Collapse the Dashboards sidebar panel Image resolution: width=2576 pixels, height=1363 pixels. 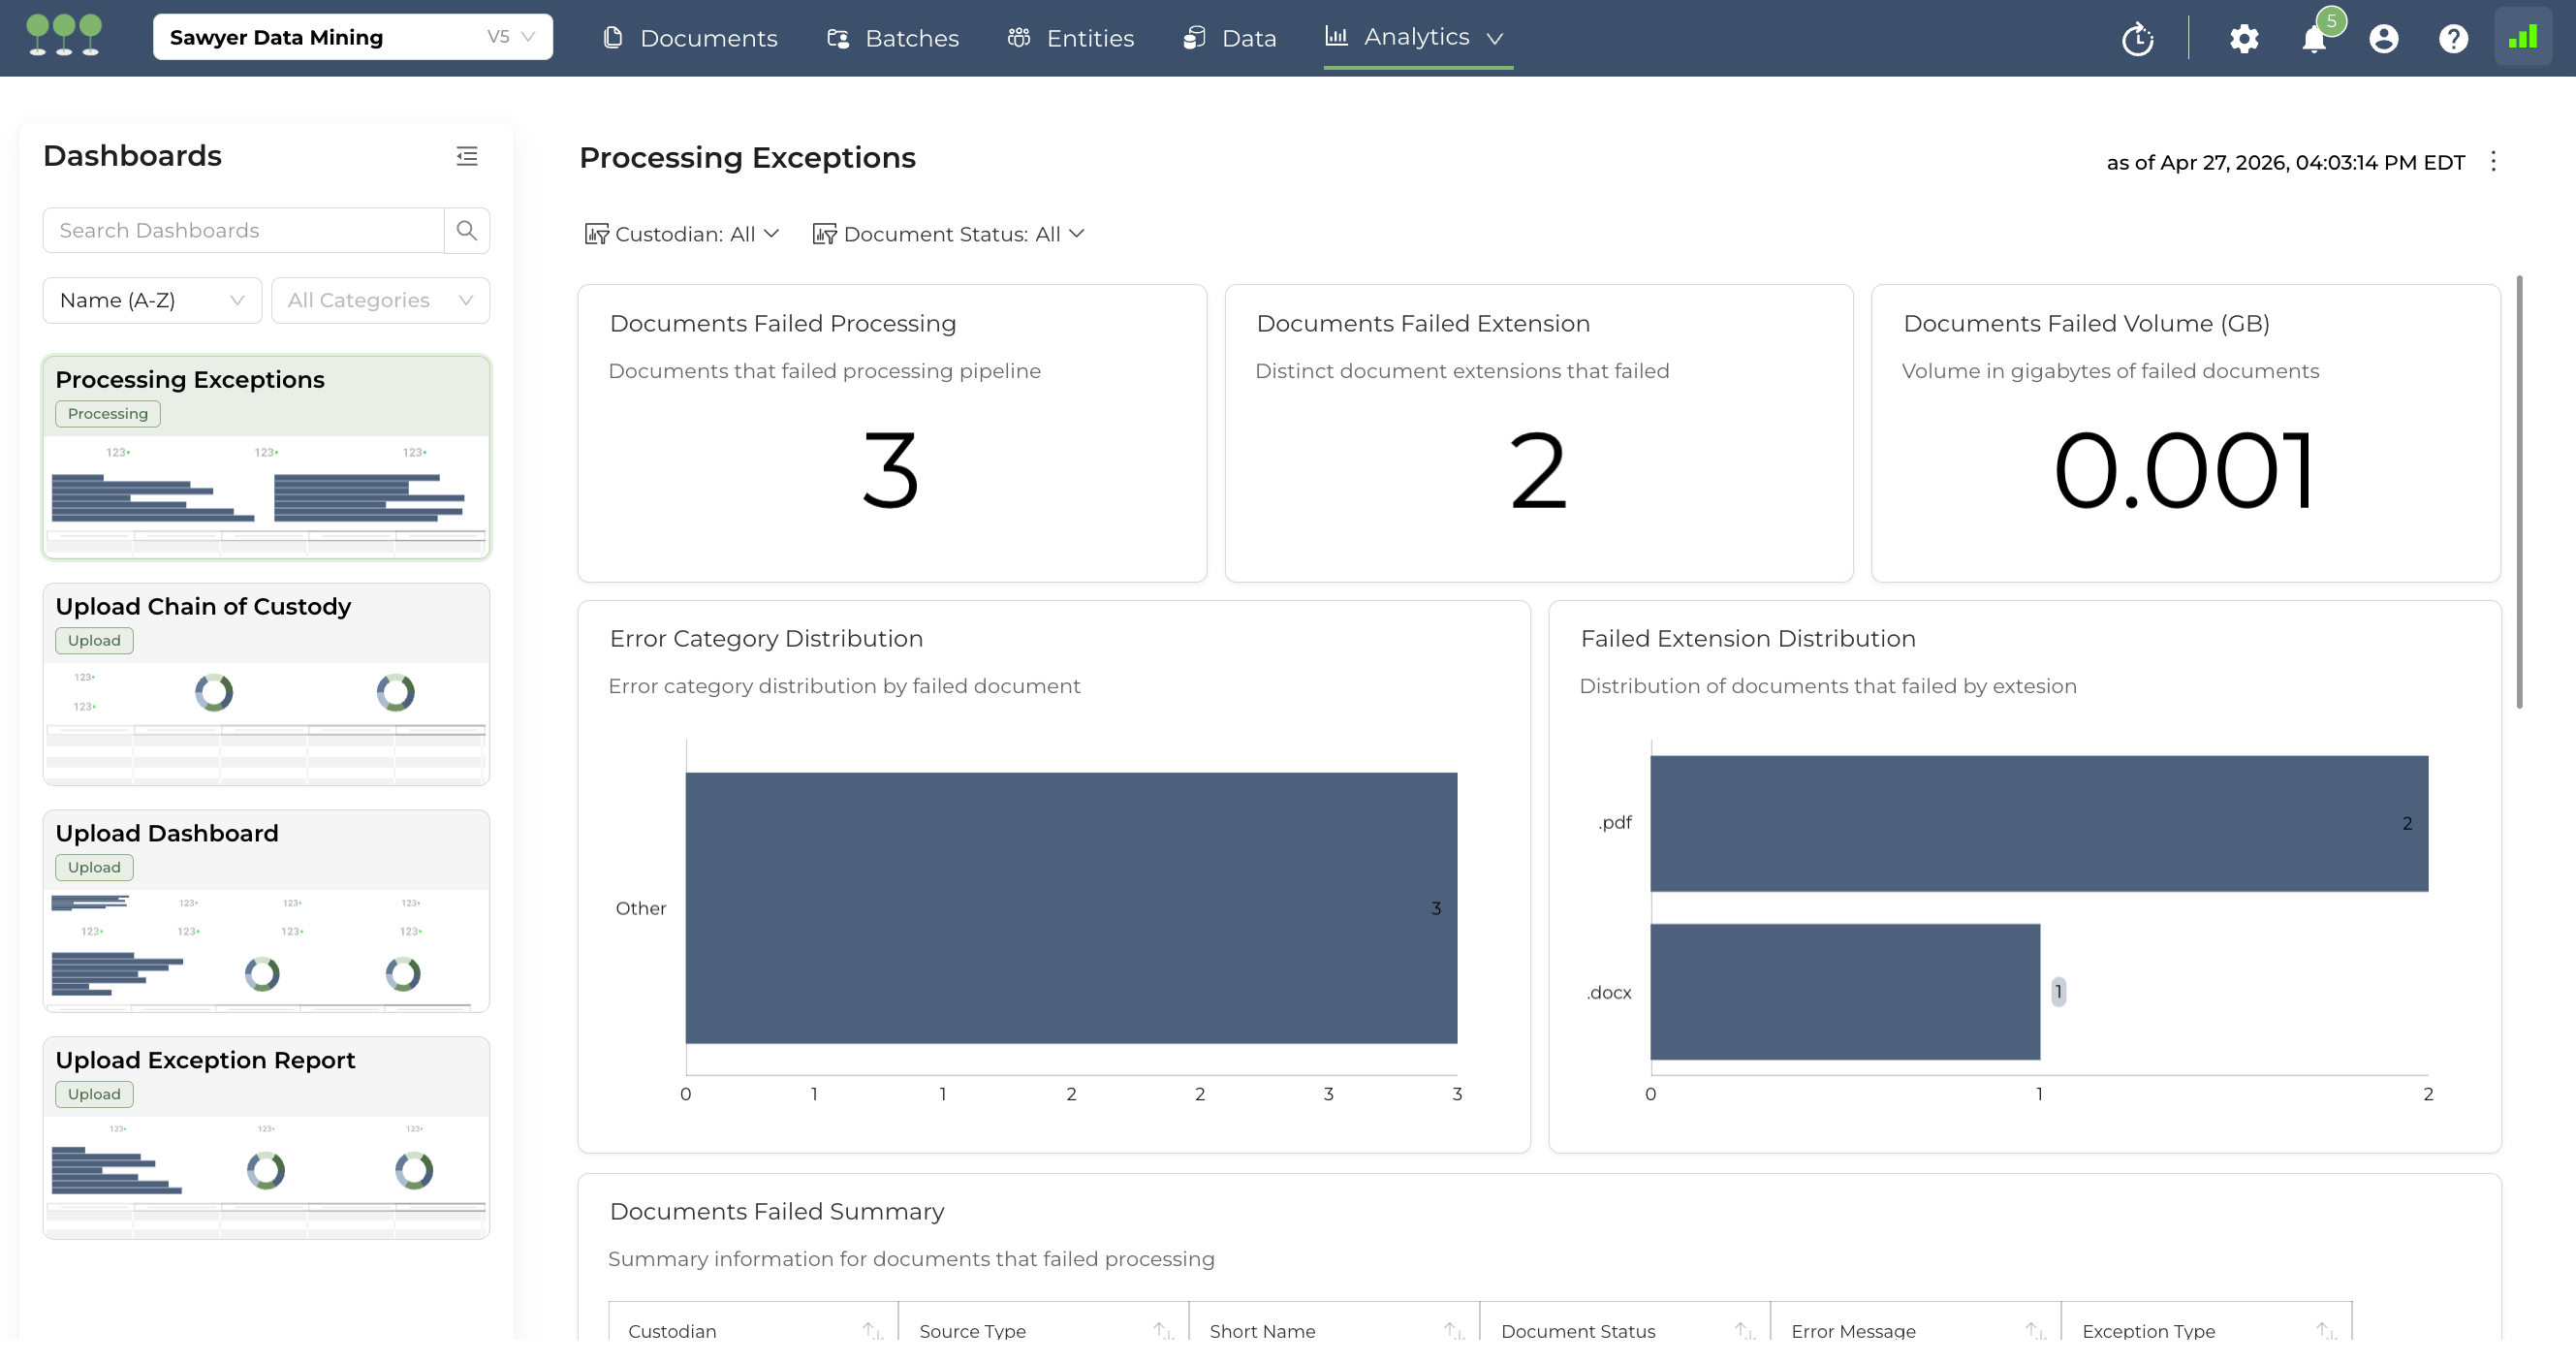pyautogui.click(x=467, y=156)
